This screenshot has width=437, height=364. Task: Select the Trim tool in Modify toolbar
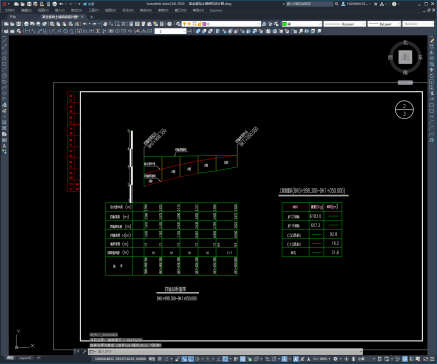[432, 93]
